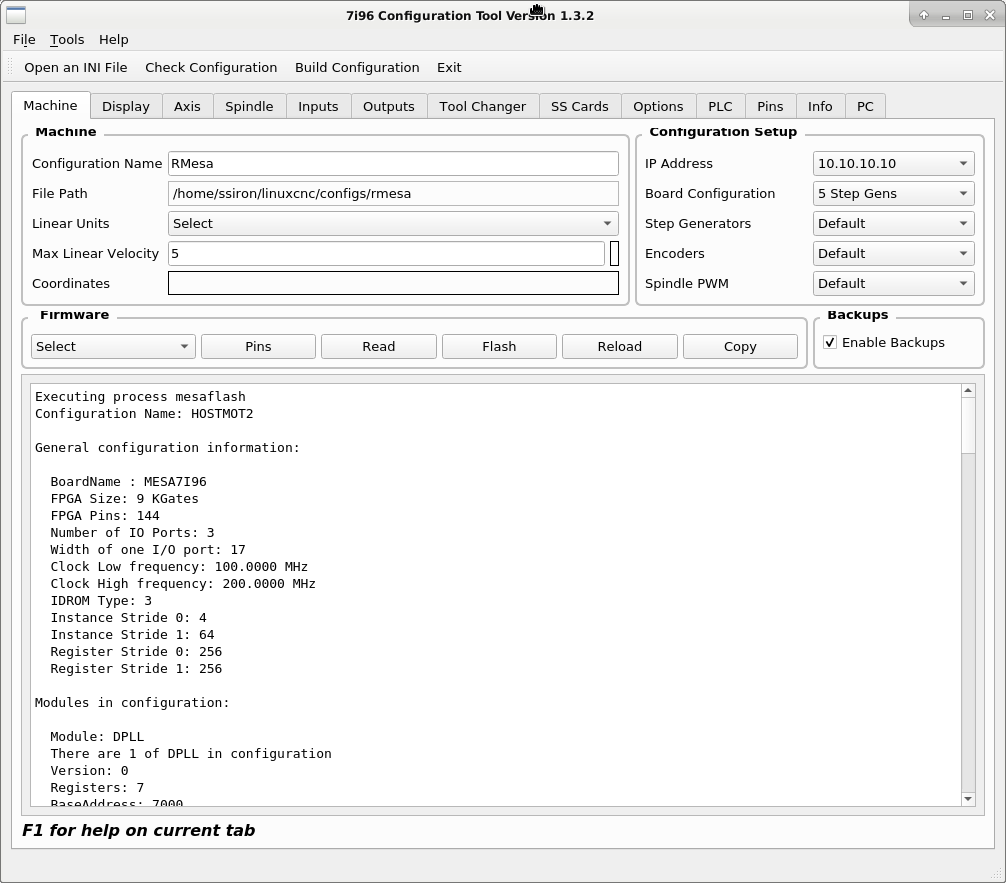Click the log scroll down arrow

tap(968, 799)
